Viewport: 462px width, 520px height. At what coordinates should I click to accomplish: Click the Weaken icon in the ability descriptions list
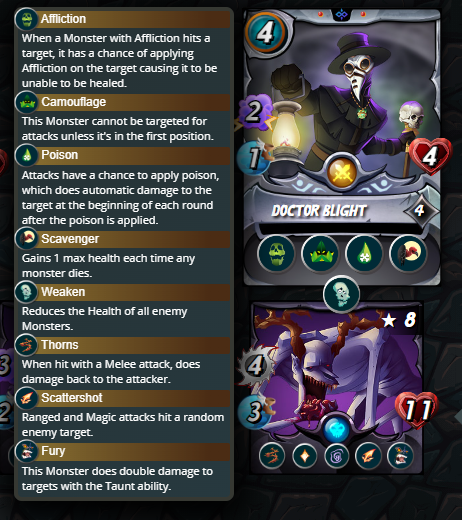coord(27,292)
